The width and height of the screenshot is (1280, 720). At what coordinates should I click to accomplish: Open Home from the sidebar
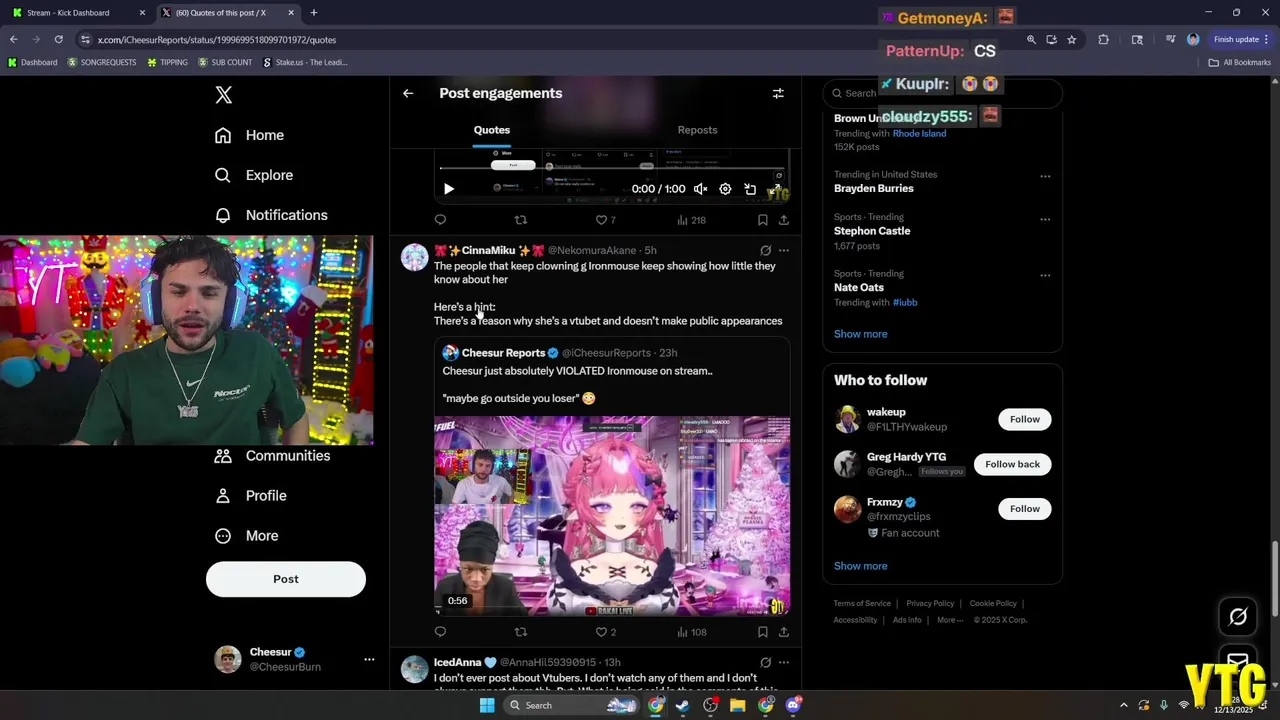[x=250, y=135]
